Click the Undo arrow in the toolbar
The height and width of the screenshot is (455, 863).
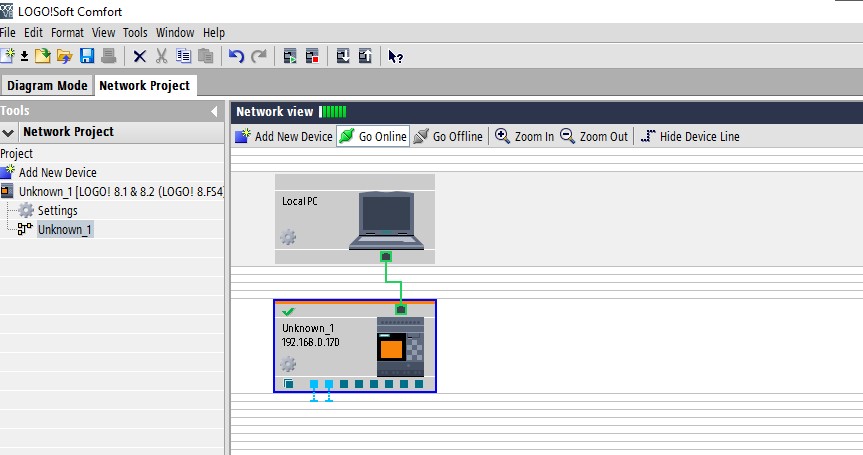click(236, 56)
